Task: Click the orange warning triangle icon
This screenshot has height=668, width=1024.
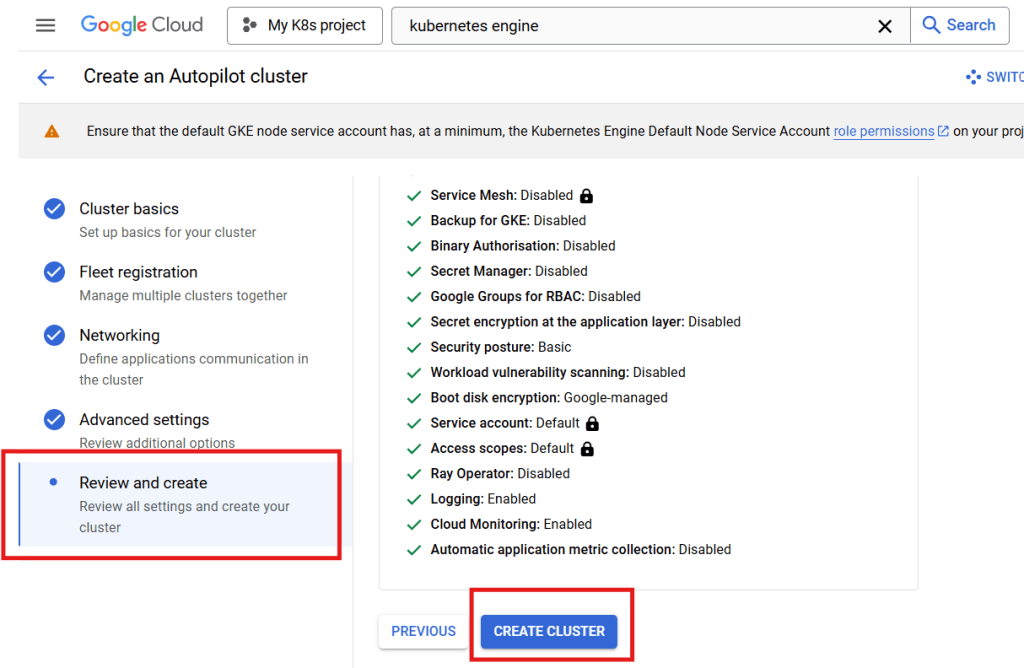Action: pyautogui.click(x=52, y=131)
